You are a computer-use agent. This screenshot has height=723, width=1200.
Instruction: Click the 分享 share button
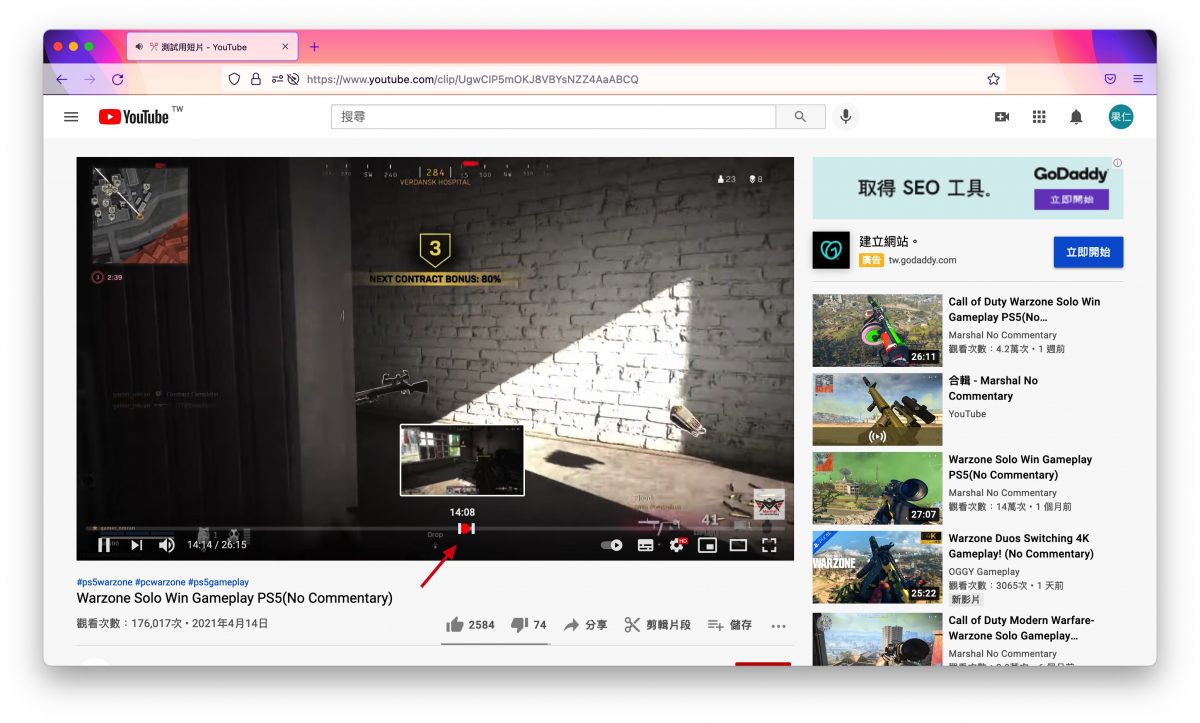pyautogui.click(x=585, y=625)
